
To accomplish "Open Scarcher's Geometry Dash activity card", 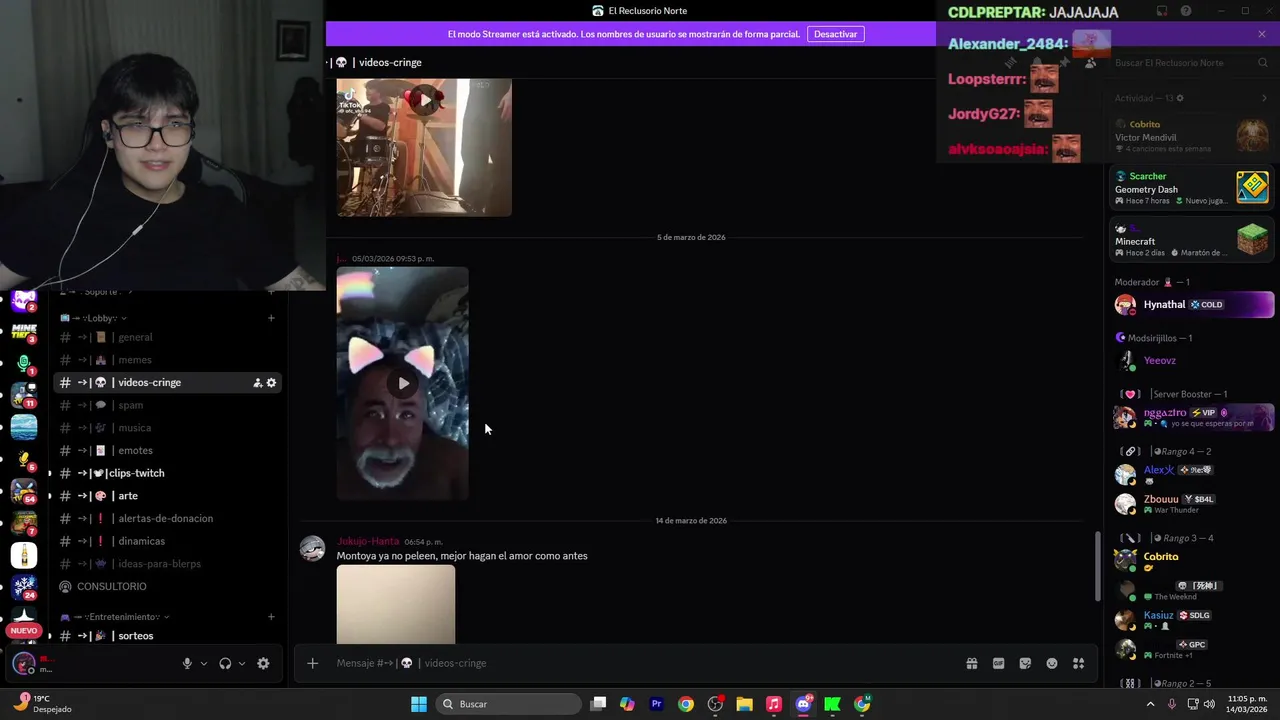I will [x=1192, y=187].
